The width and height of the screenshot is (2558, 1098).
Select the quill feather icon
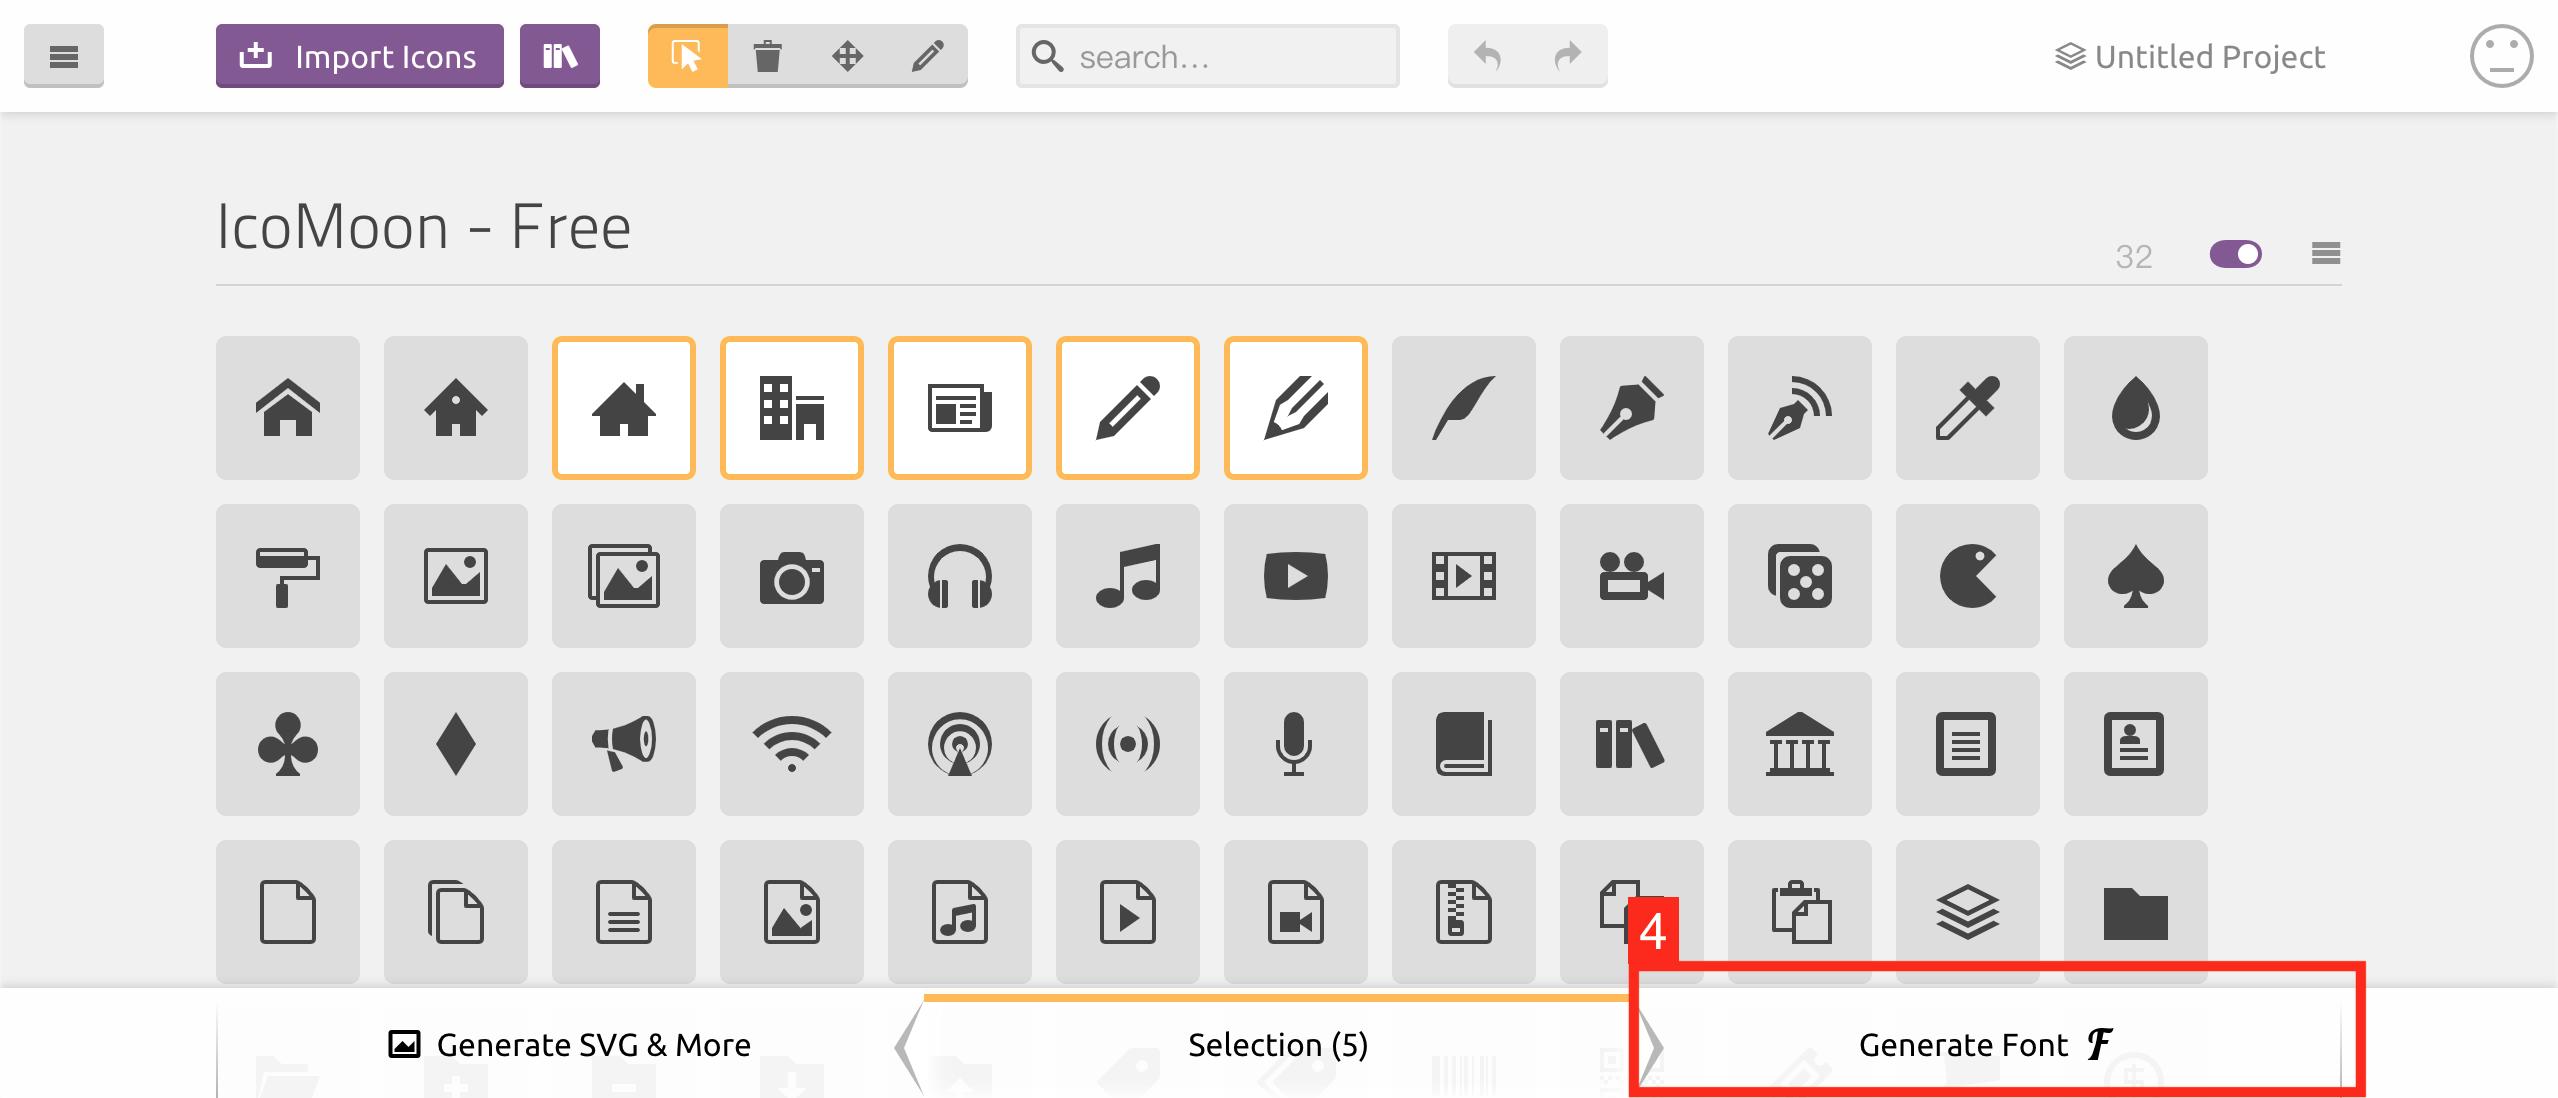pos(1464,408)
